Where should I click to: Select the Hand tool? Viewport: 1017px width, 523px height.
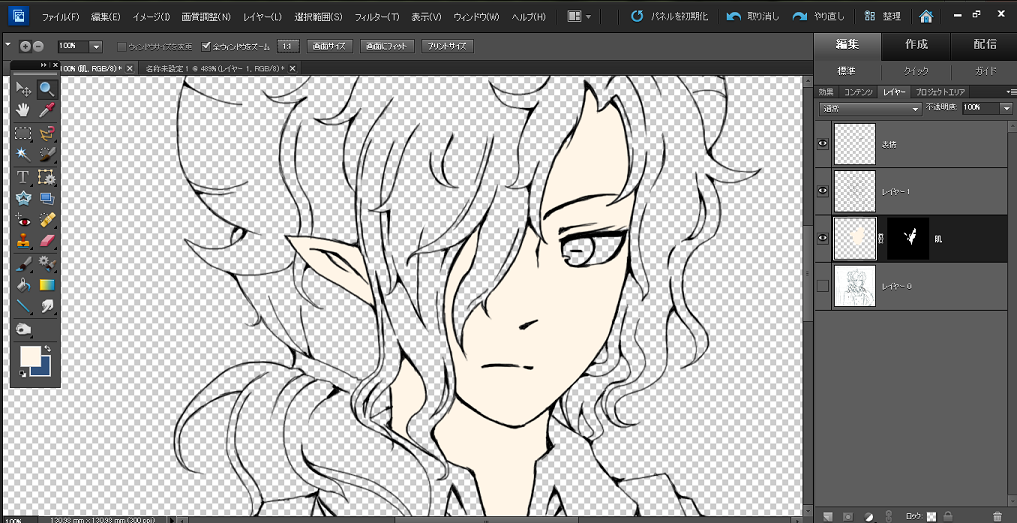tap(24, 111)
